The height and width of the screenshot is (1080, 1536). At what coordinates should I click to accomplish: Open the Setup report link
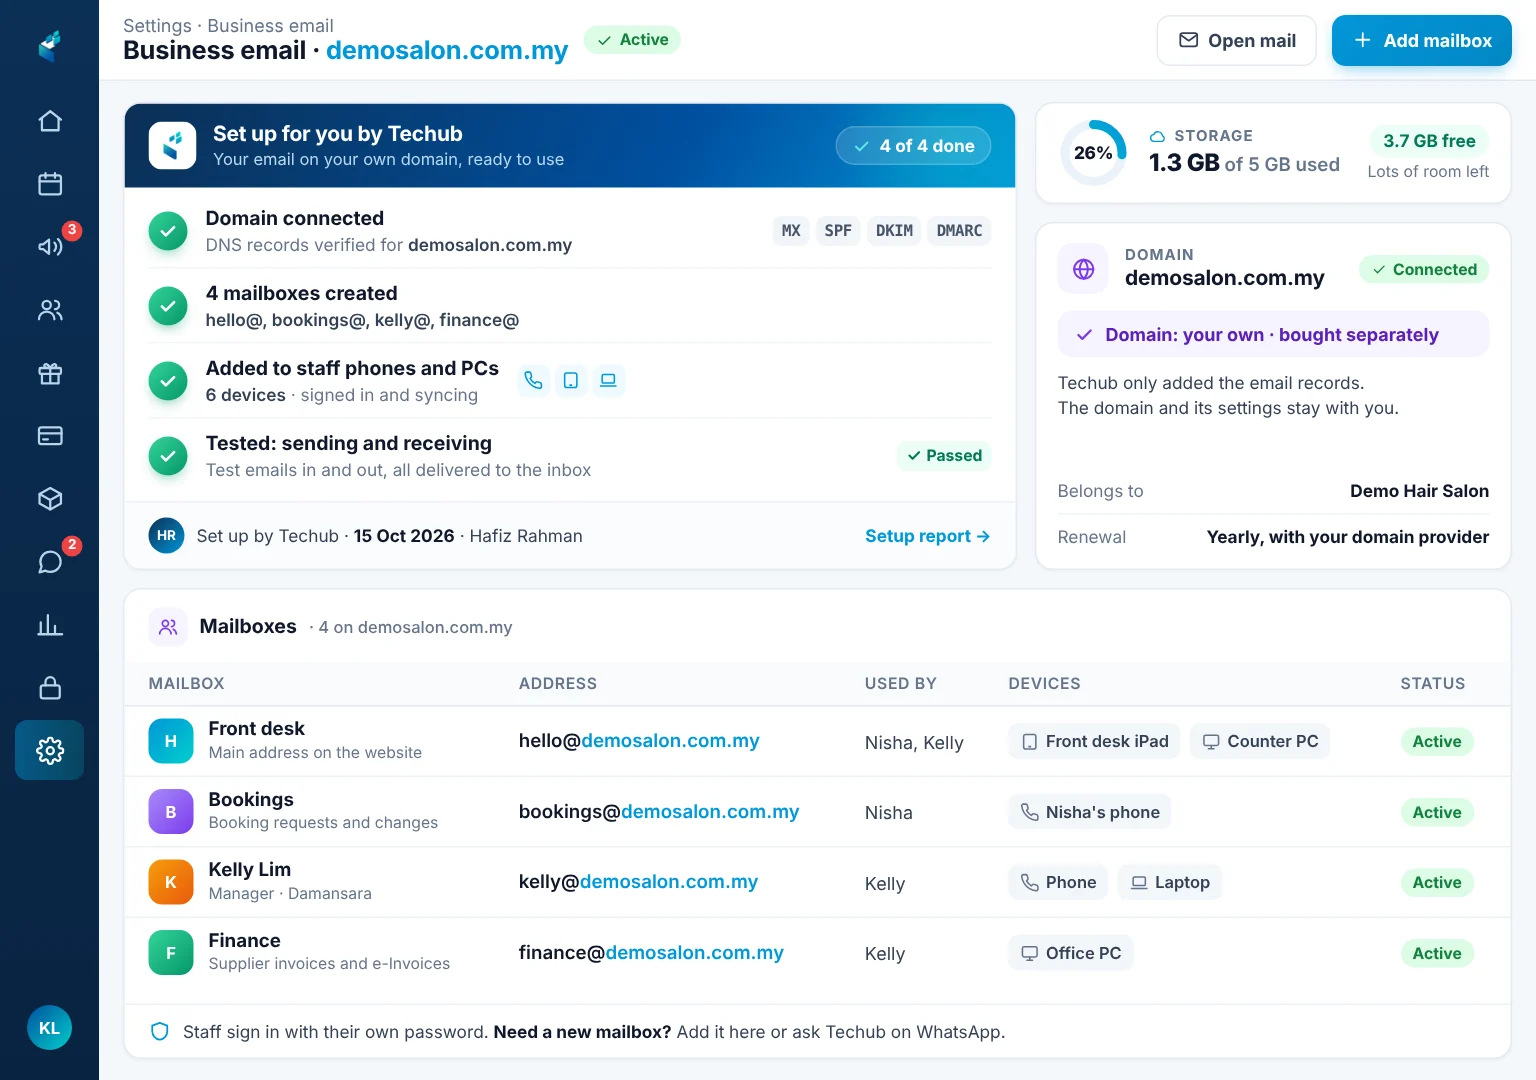tap(928, 536)
